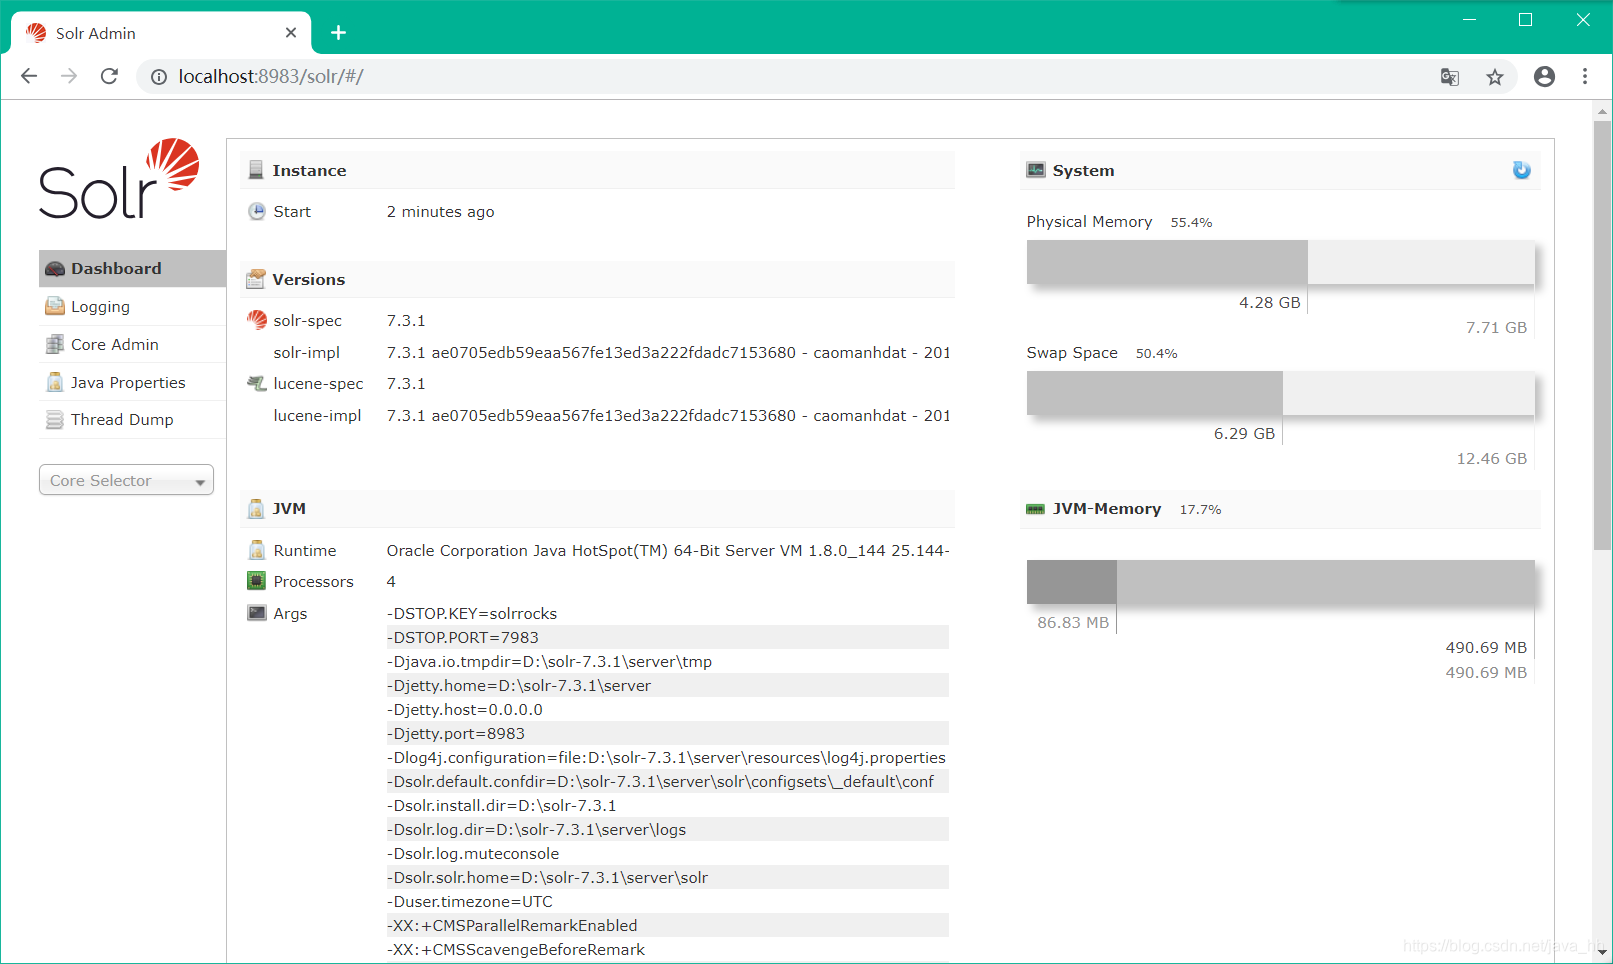Click the Swap Space usage bar
Viewport: 1613px width, 964px height.
click(x=1280, y=393)
